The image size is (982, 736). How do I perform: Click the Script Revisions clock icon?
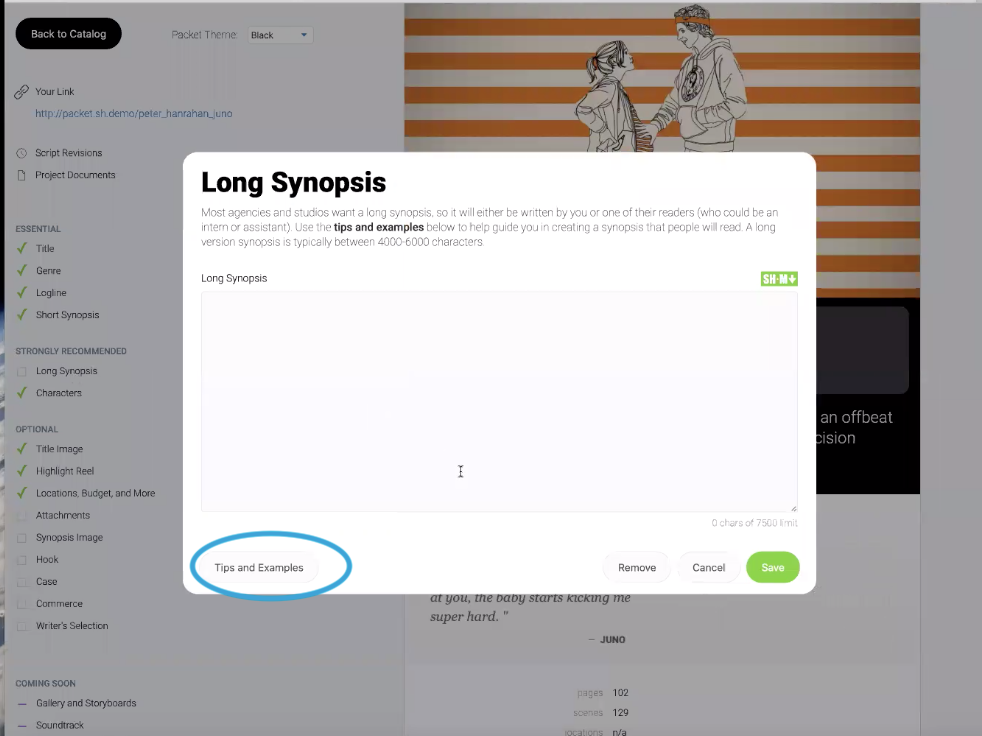click(21, 153)
